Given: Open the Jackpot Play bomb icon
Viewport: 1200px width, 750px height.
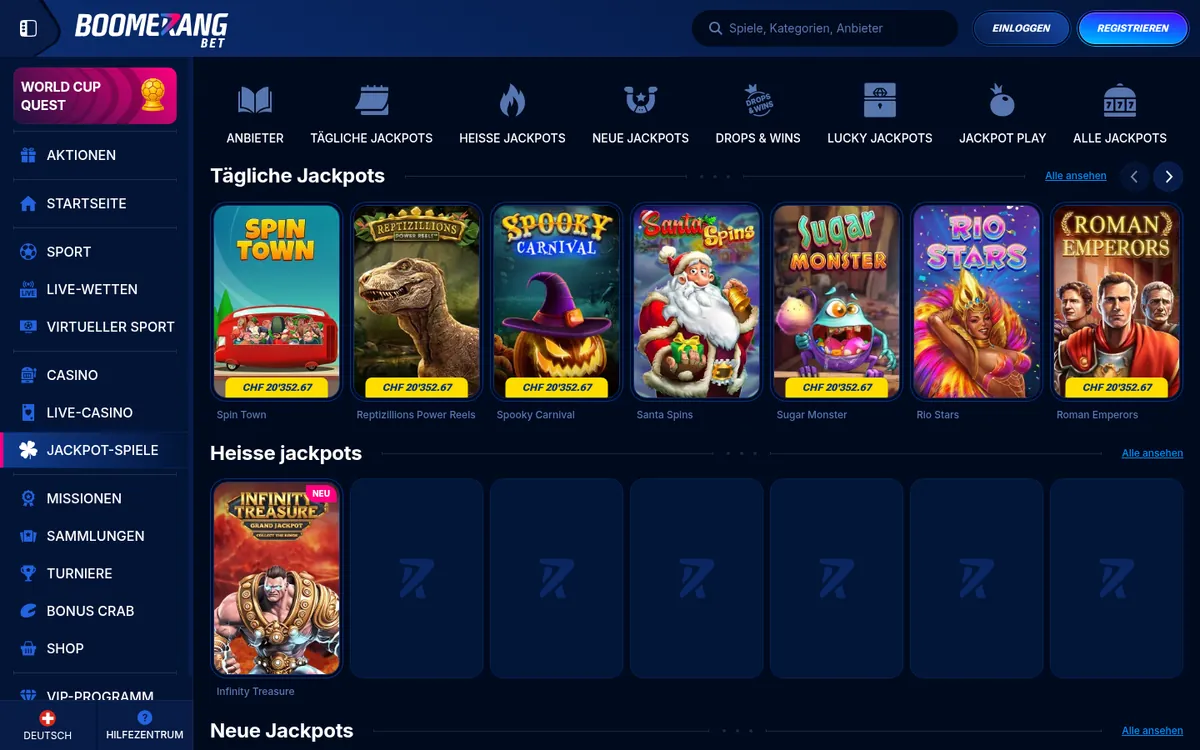Looking at the screenshot, I should (1002, 100).
